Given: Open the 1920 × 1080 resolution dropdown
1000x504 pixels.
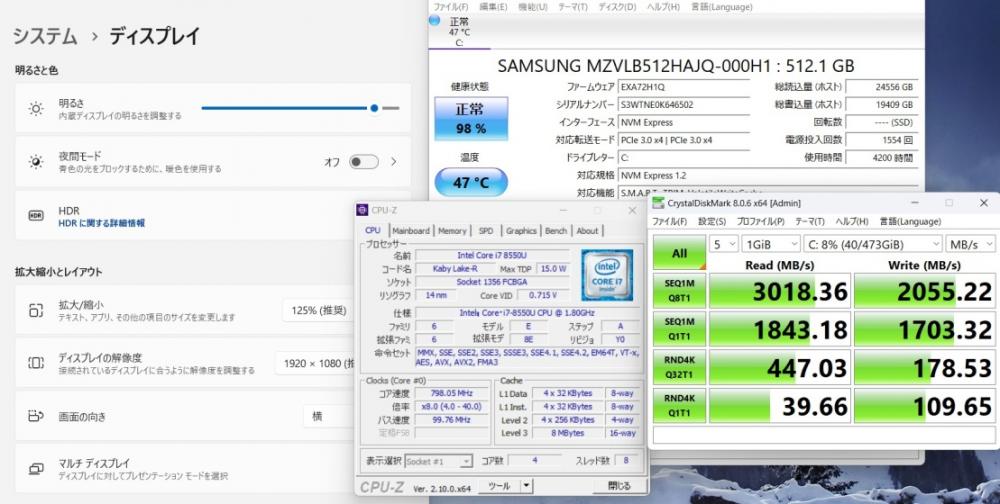Looking at the screenshot, I should tap(316, 363).
